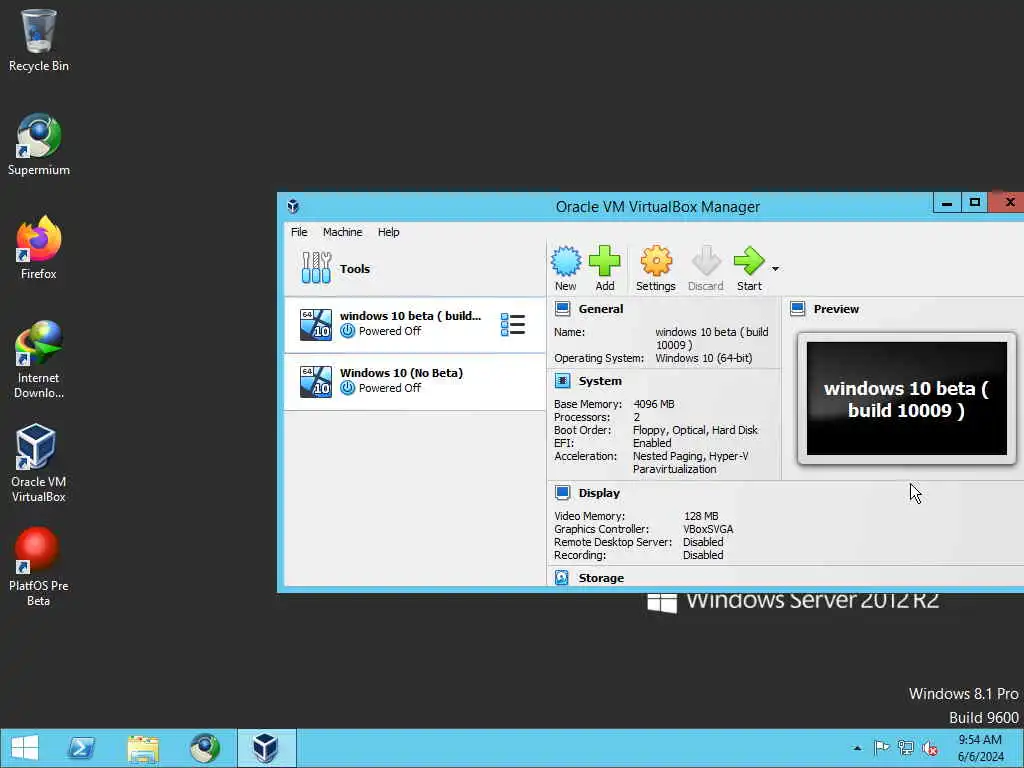Click the System section header
The width and height of the screenshot is (1024, 768).
(600, 381)
